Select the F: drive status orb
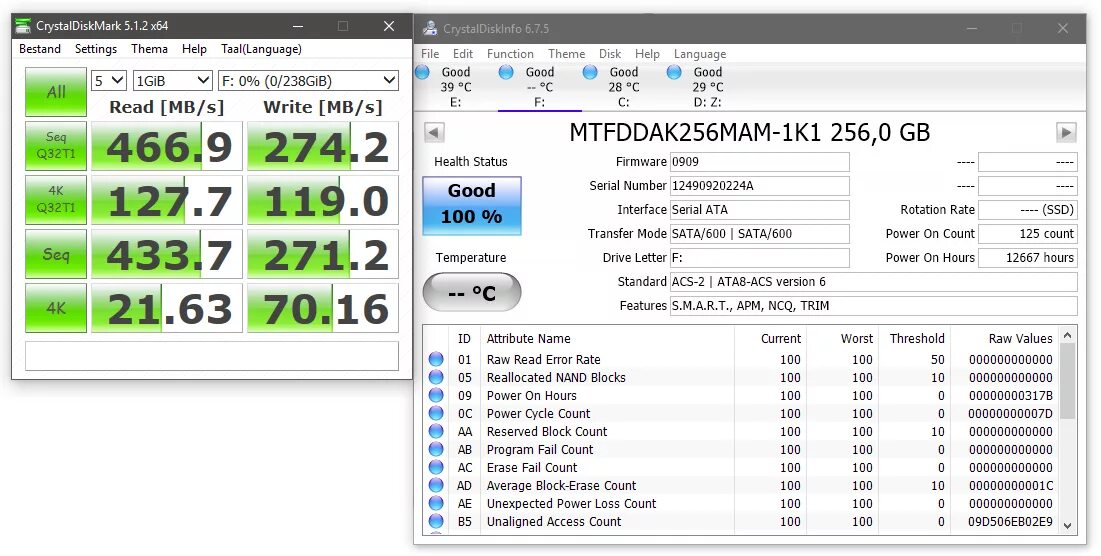The image size is (1101, 556). tap(506, 72)
